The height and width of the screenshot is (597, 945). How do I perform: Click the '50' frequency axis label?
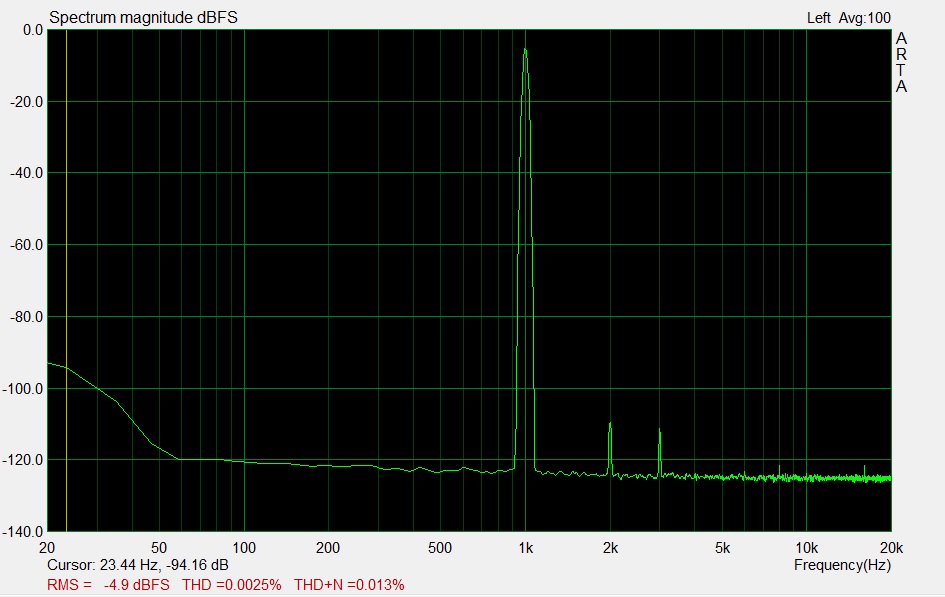[x=159, y=548]
